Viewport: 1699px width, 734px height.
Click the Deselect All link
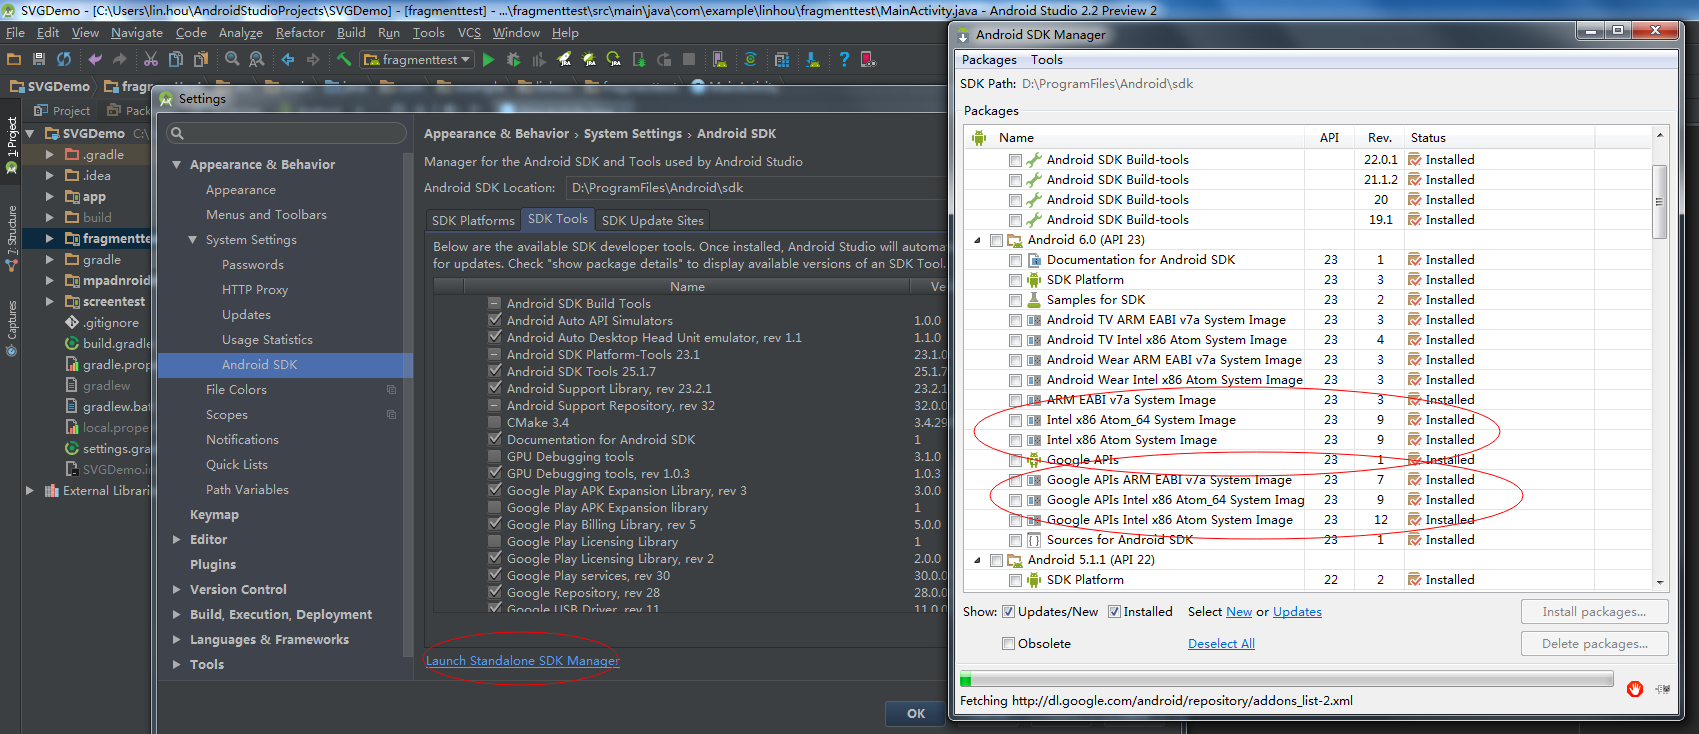coord(1221,644)
